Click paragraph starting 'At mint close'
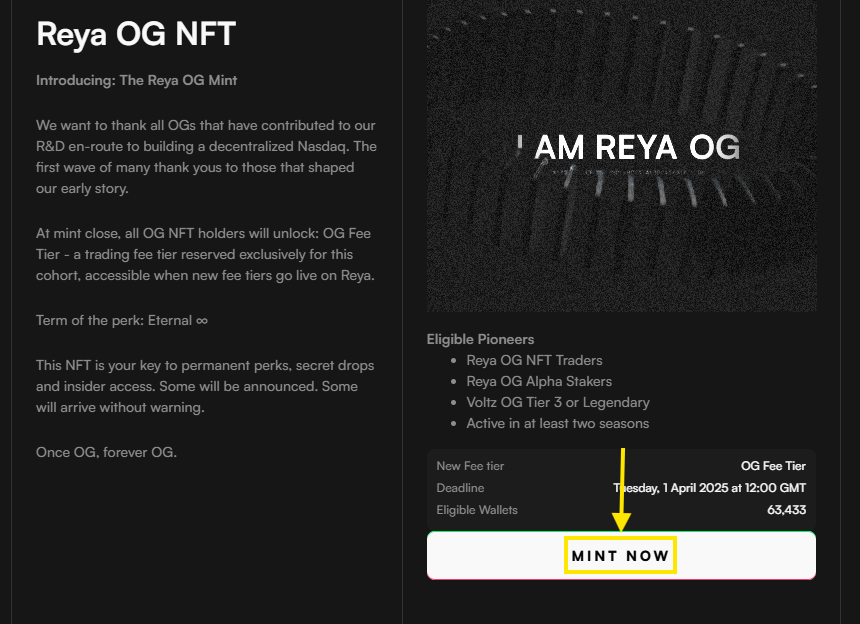 206,254
